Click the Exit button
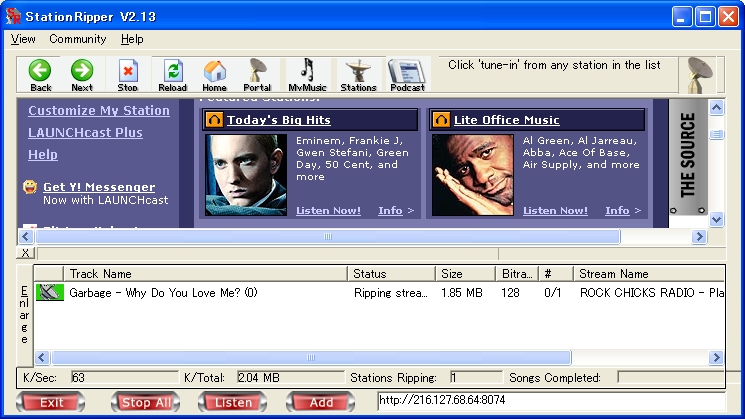This screenshot has width=745, height=419. (50, 403)
